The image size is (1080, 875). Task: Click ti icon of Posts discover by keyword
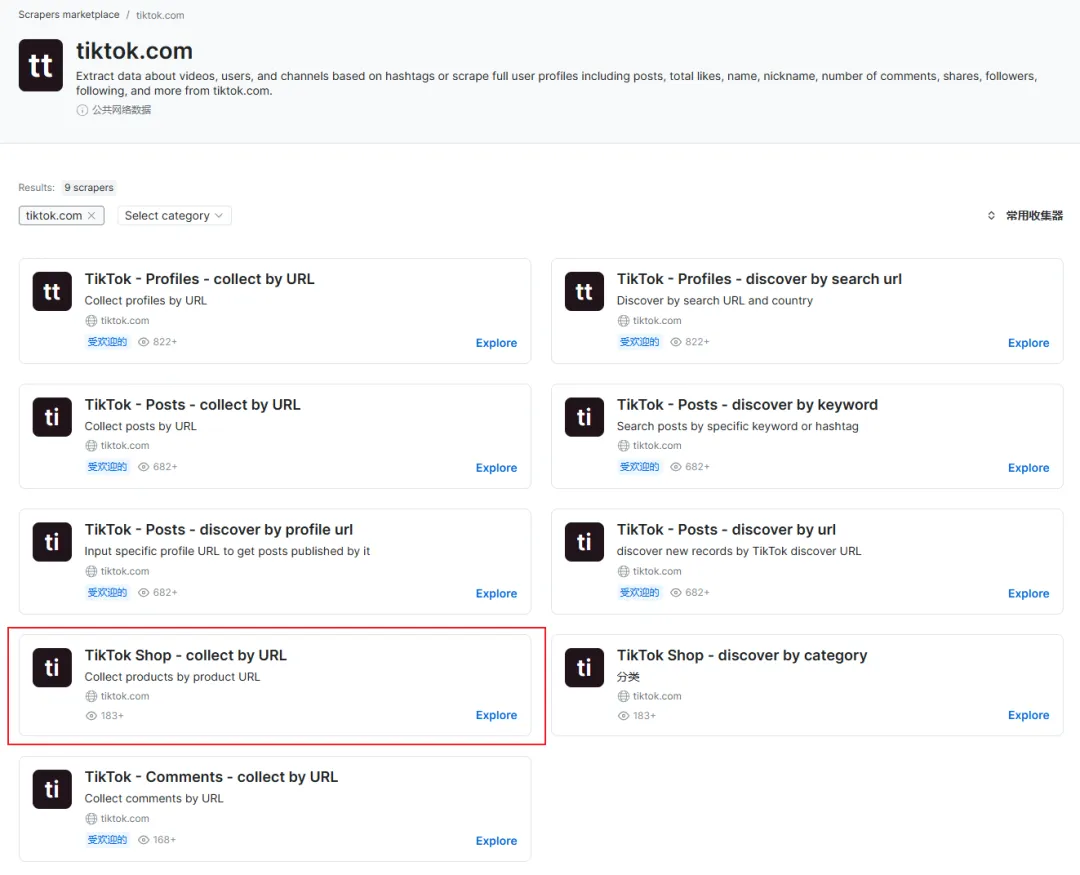(x=584, y=417)
